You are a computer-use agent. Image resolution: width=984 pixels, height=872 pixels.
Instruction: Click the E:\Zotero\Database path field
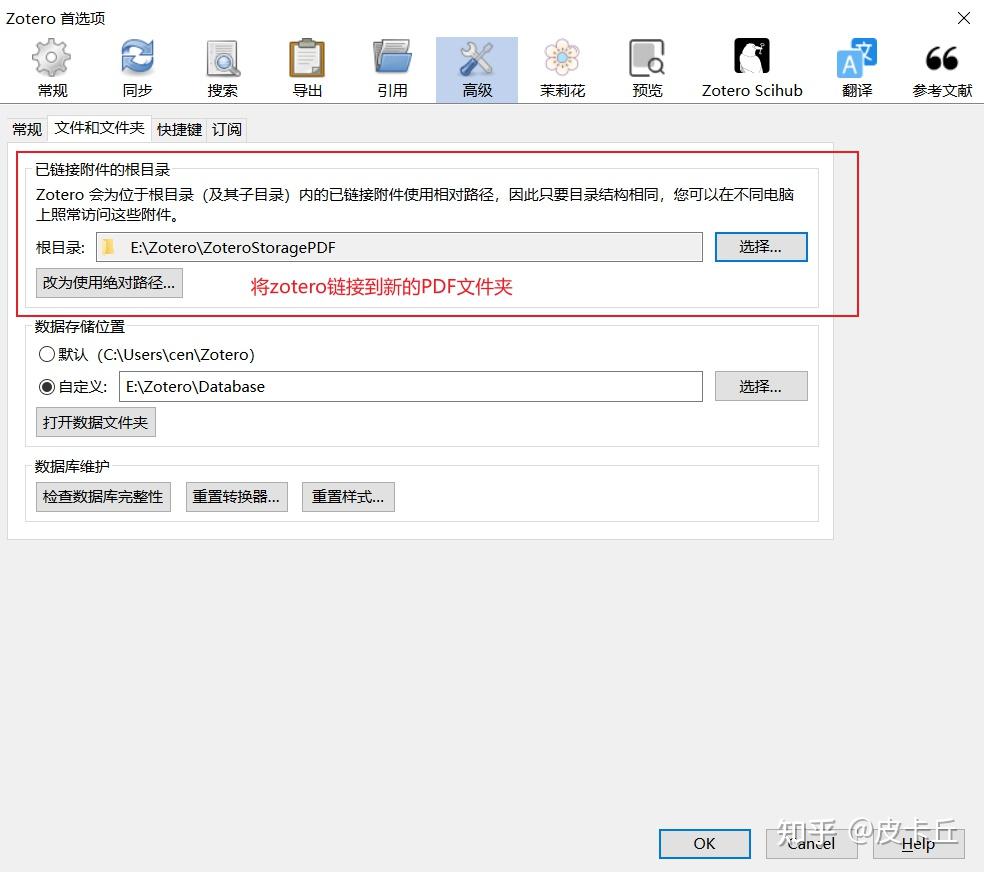pos(410,386)
